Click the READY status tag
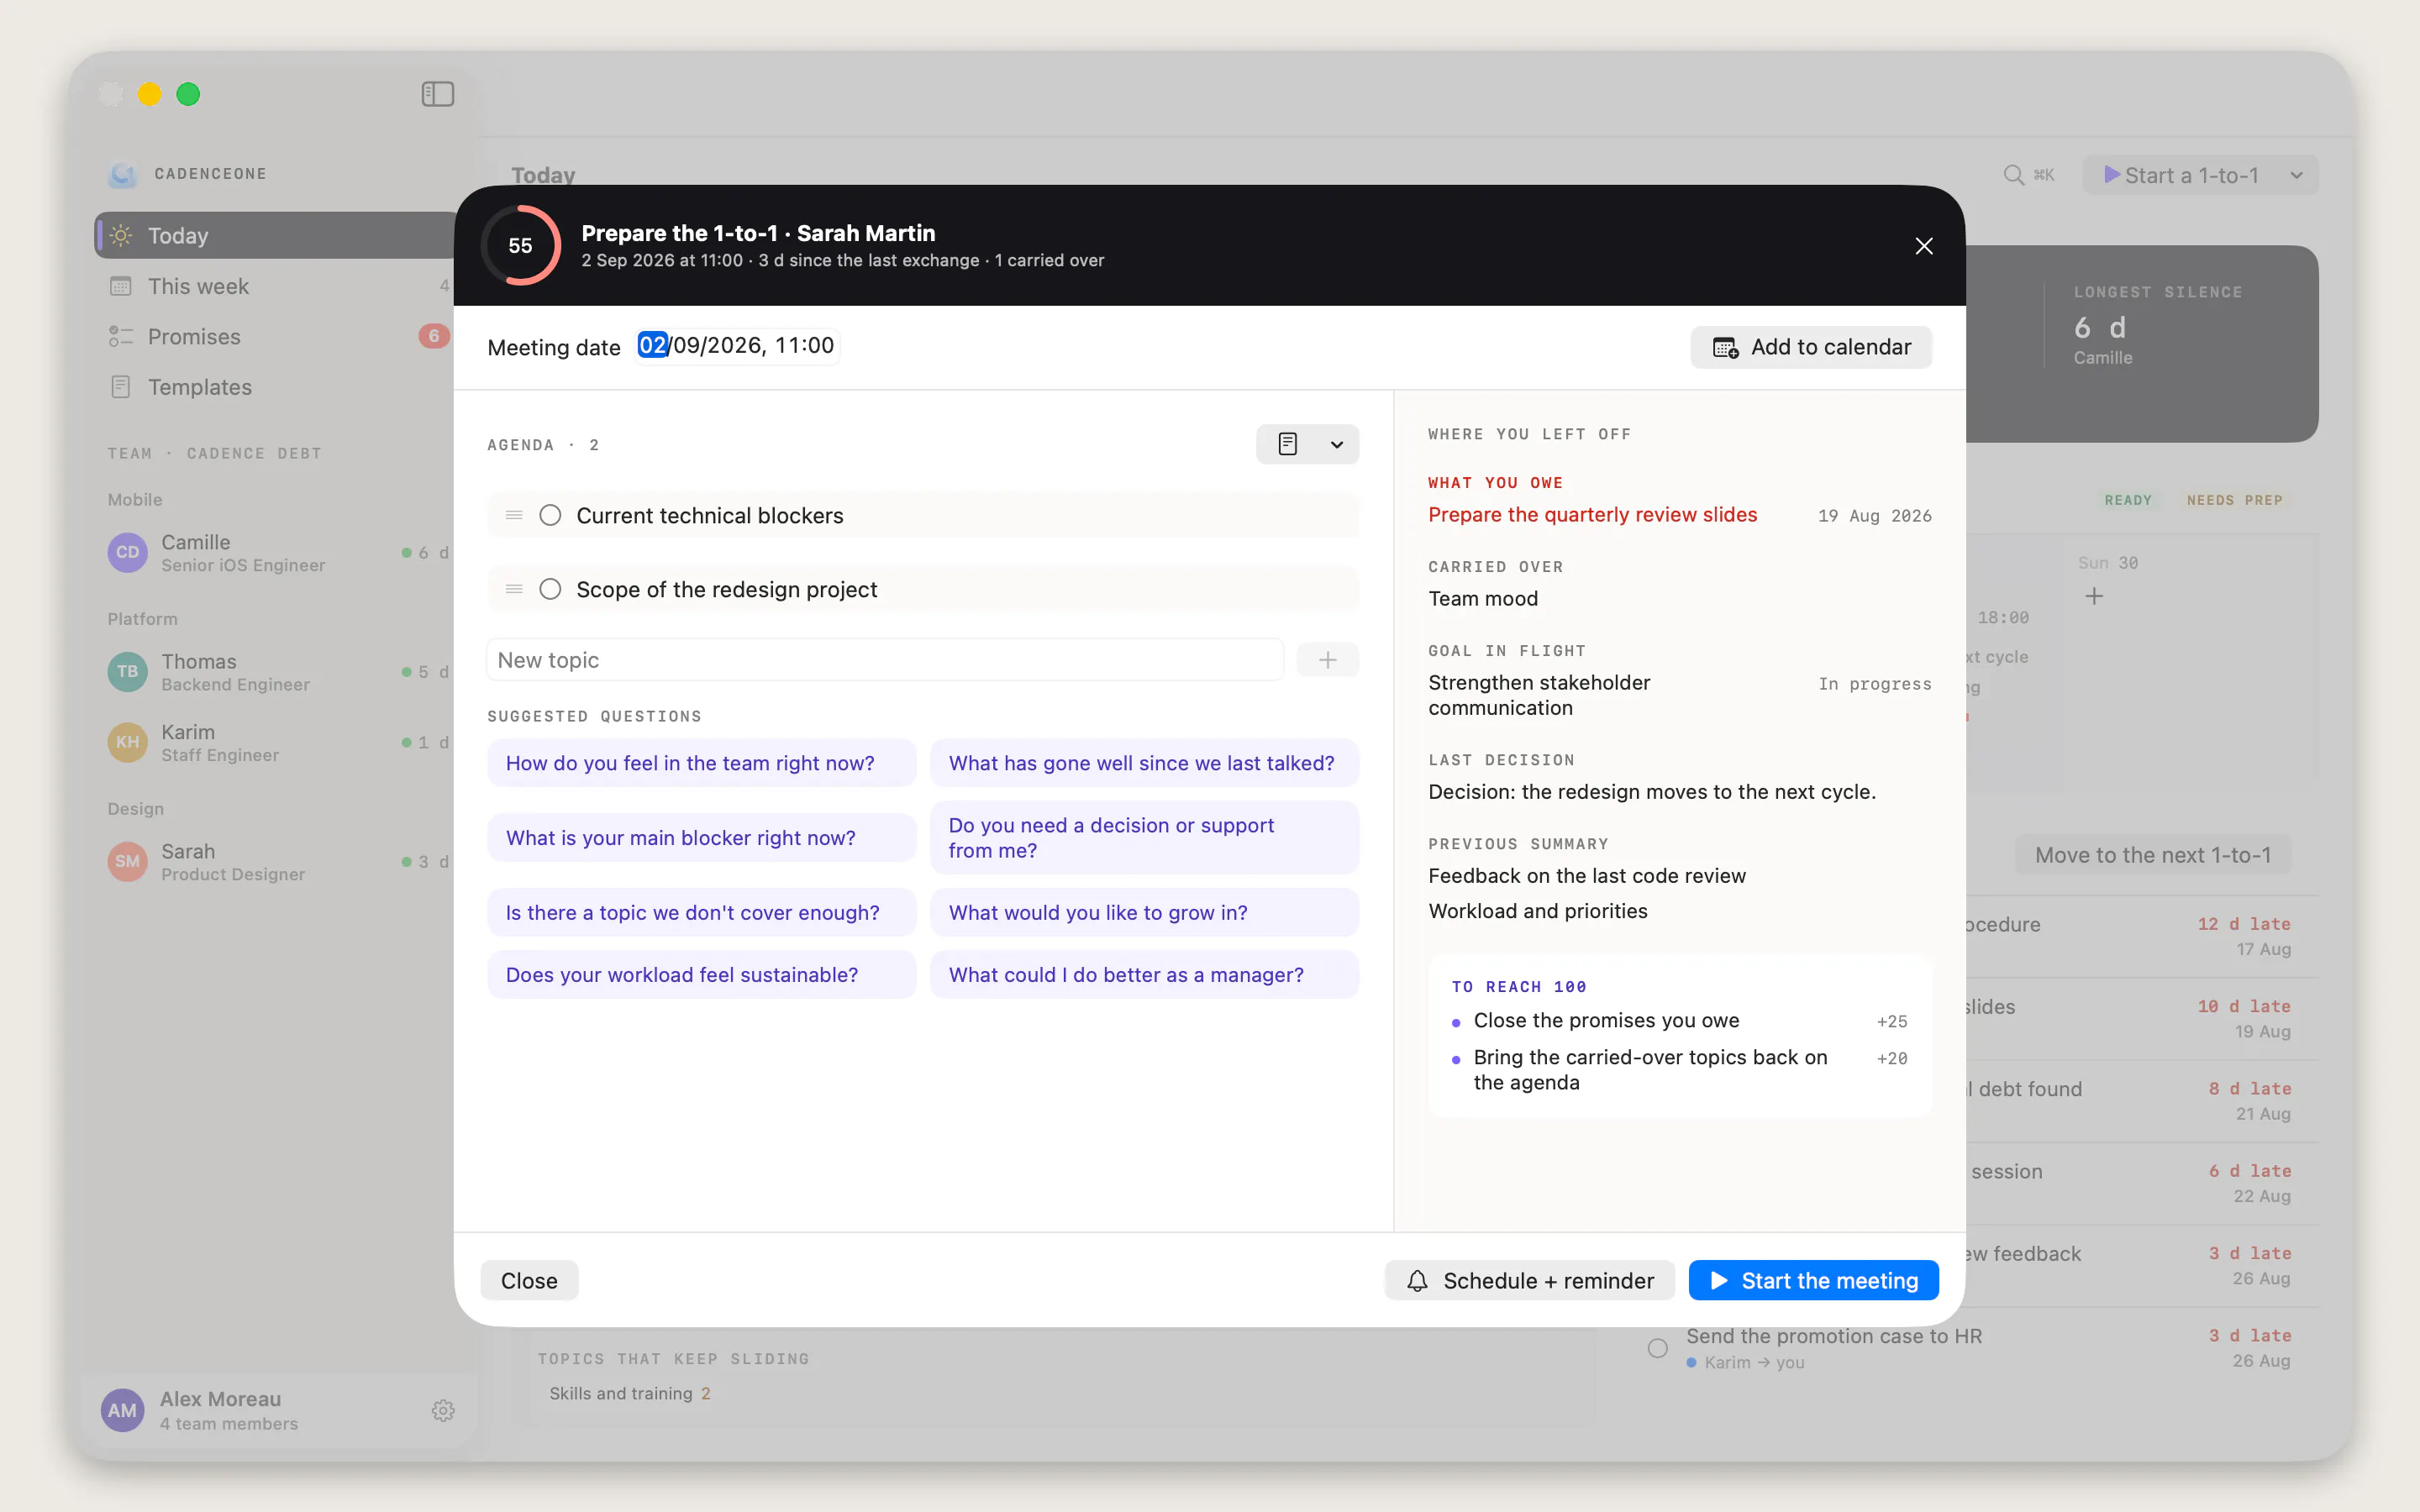2420x1512 pixels. [x=2128, y=500]
